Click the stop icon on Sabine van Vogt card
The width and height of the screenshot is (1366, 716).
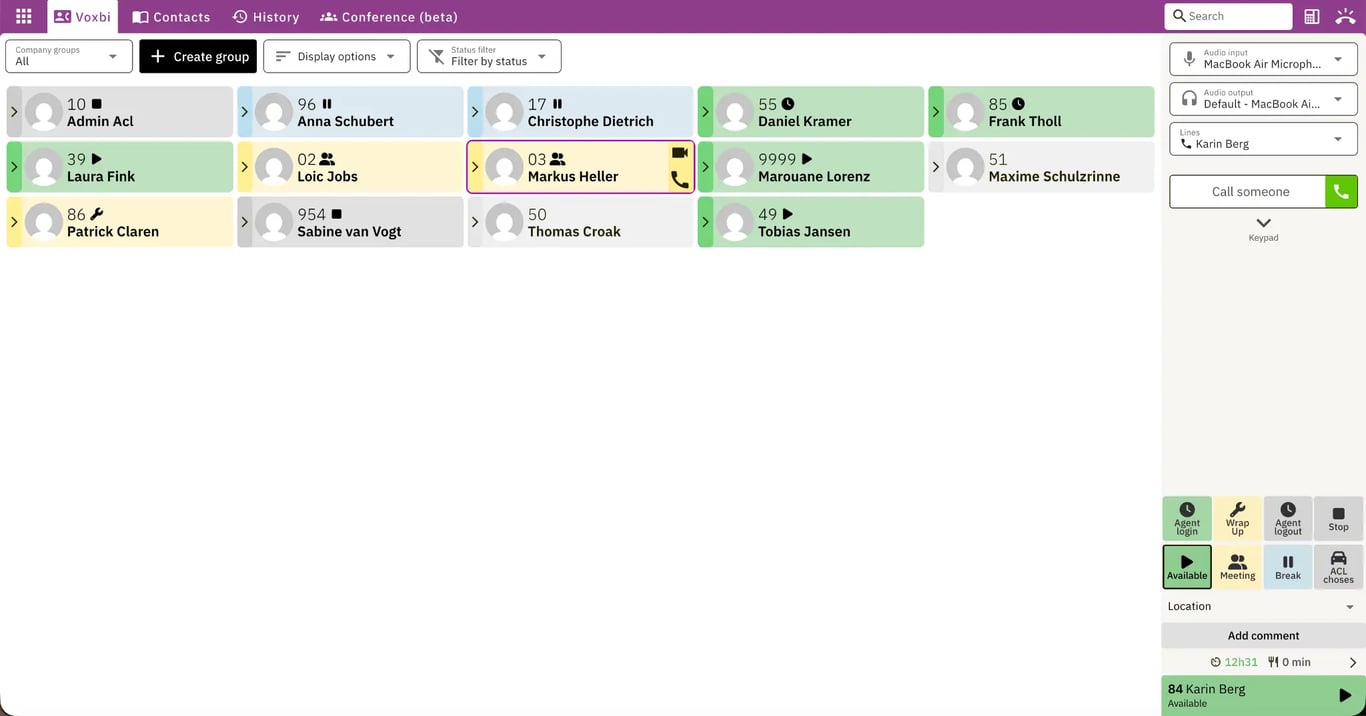(x=336, y=214)
